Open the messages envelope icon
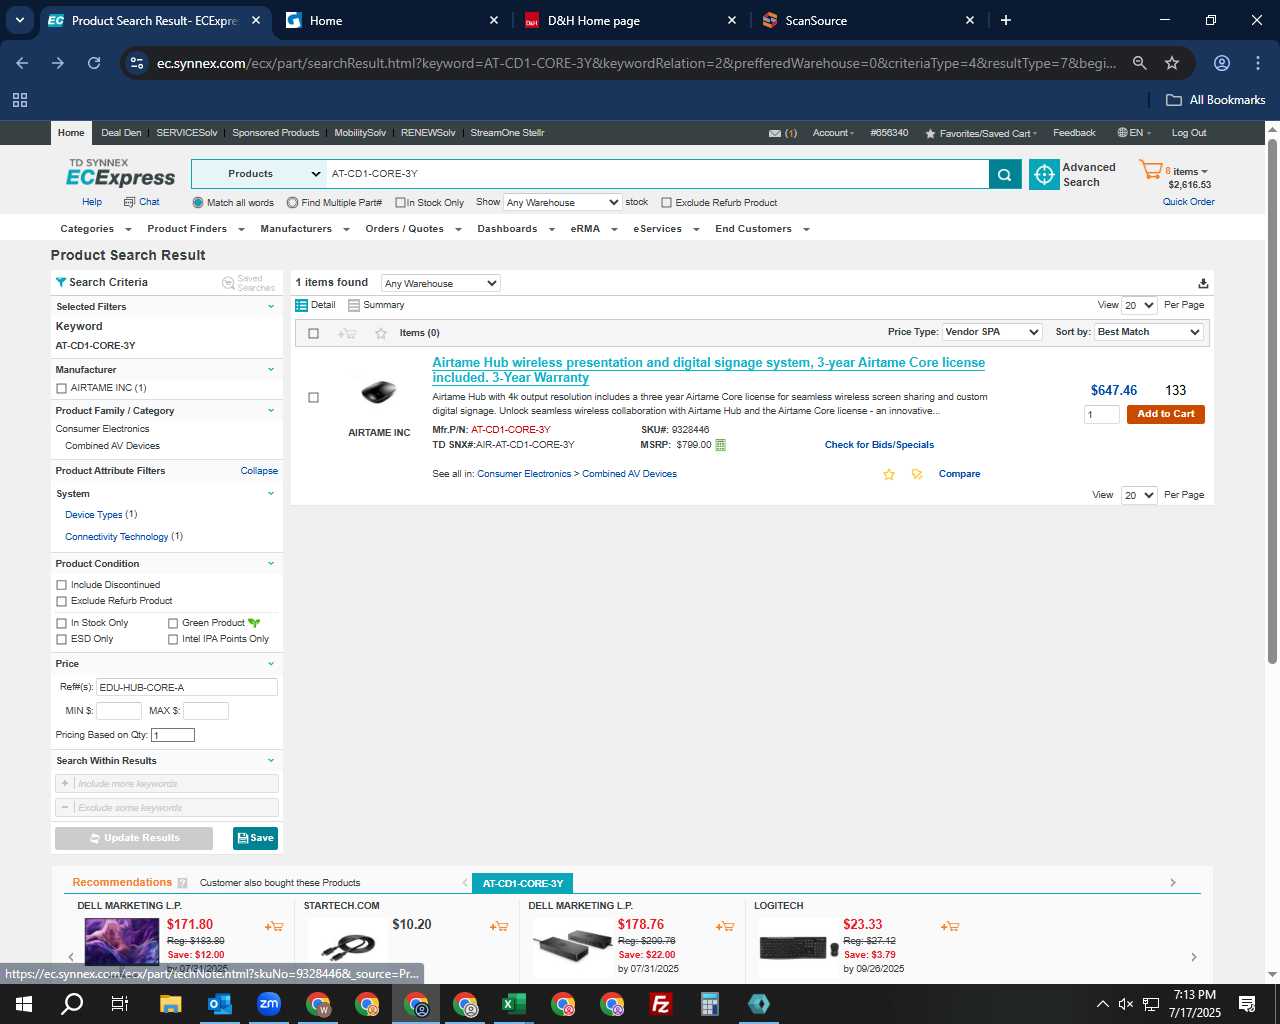This screenshot has width=1280, height=1024. pos(775,133)
